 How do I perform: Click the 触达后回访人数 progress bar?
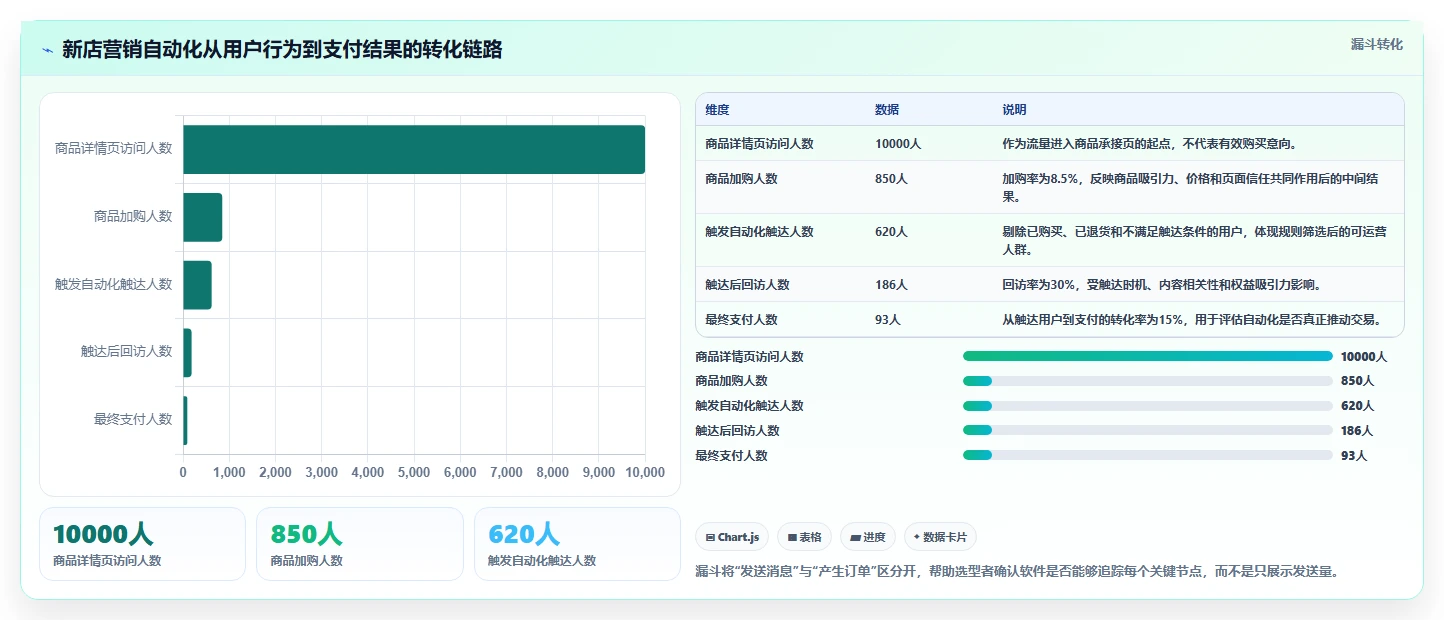pyautogui.click(x=1148, y=430)
